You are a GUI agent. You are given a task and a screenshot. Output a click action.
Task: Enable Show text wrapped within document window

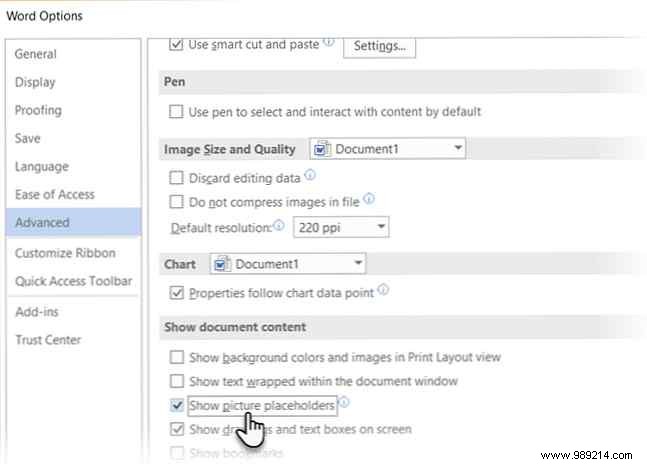point(177,381)
